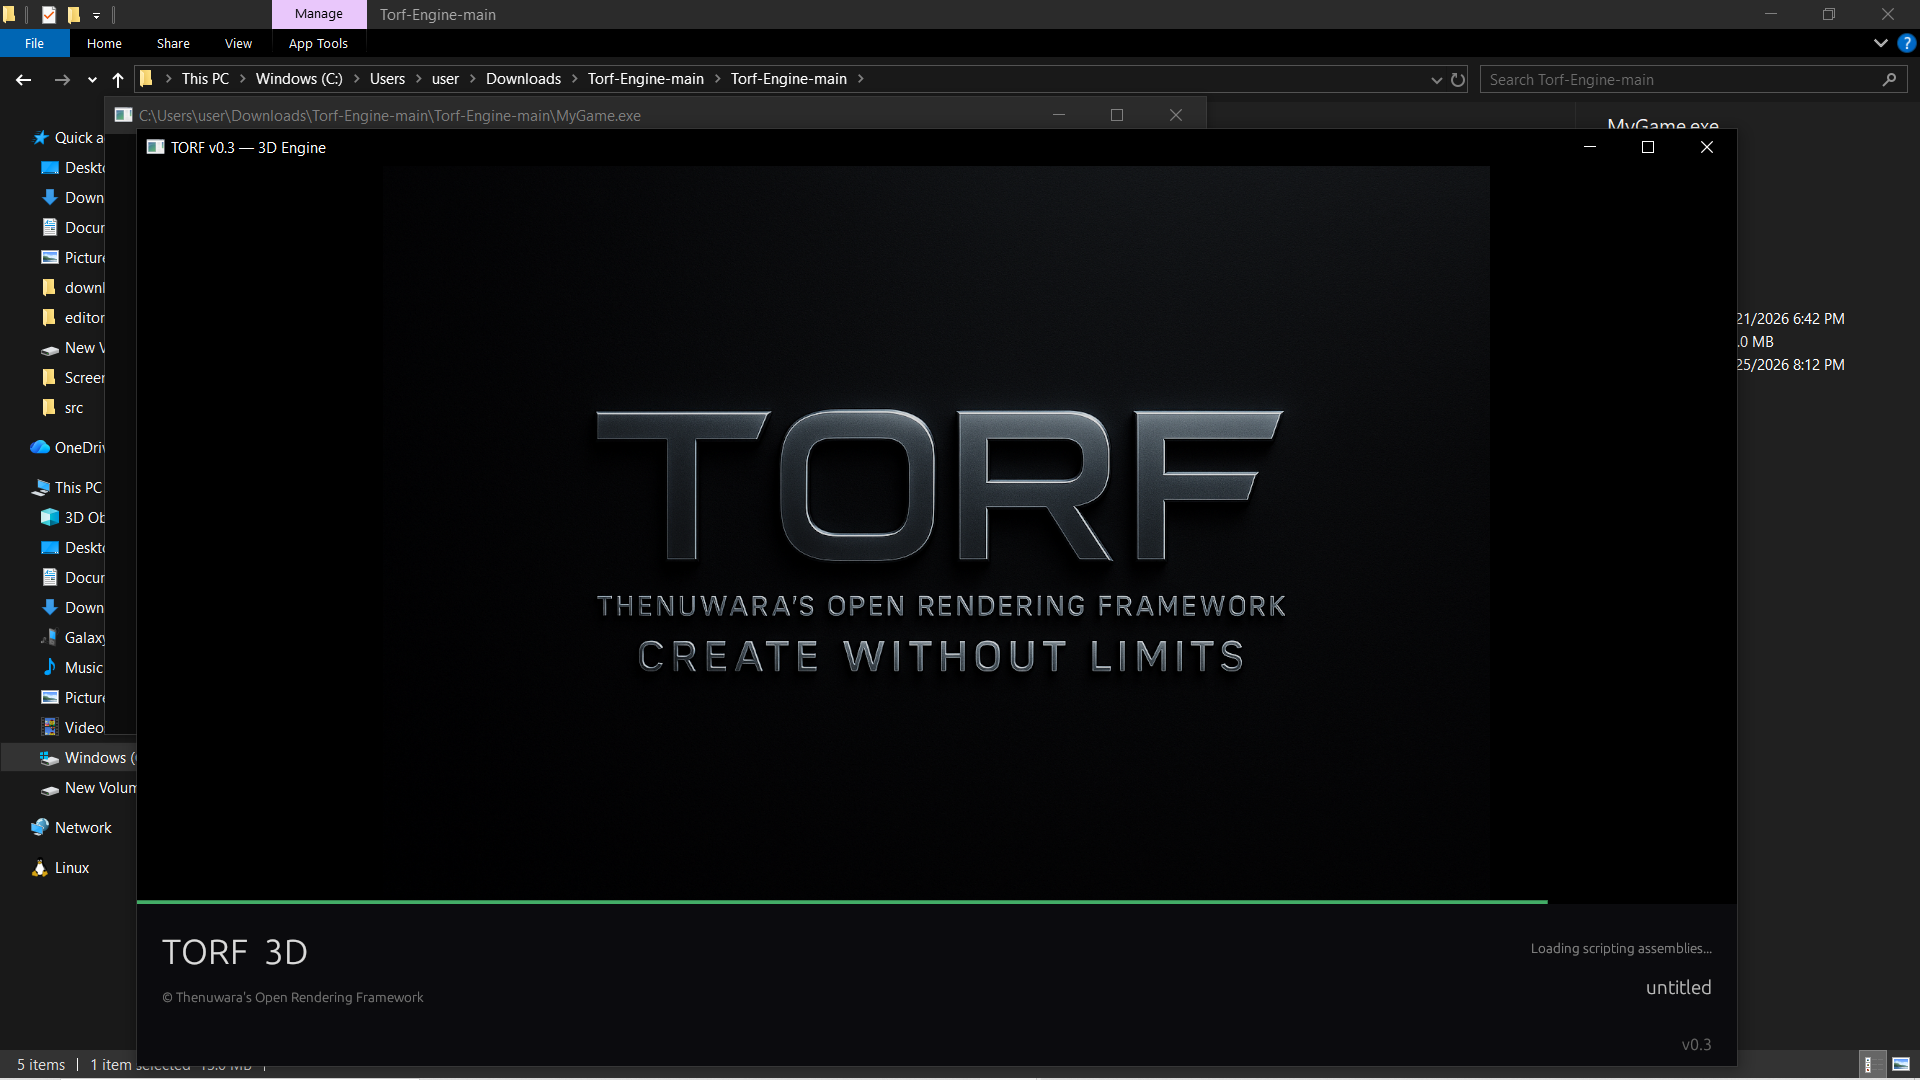
Task: Switch to large icons view in status bar
Action: (1901, 1064)
